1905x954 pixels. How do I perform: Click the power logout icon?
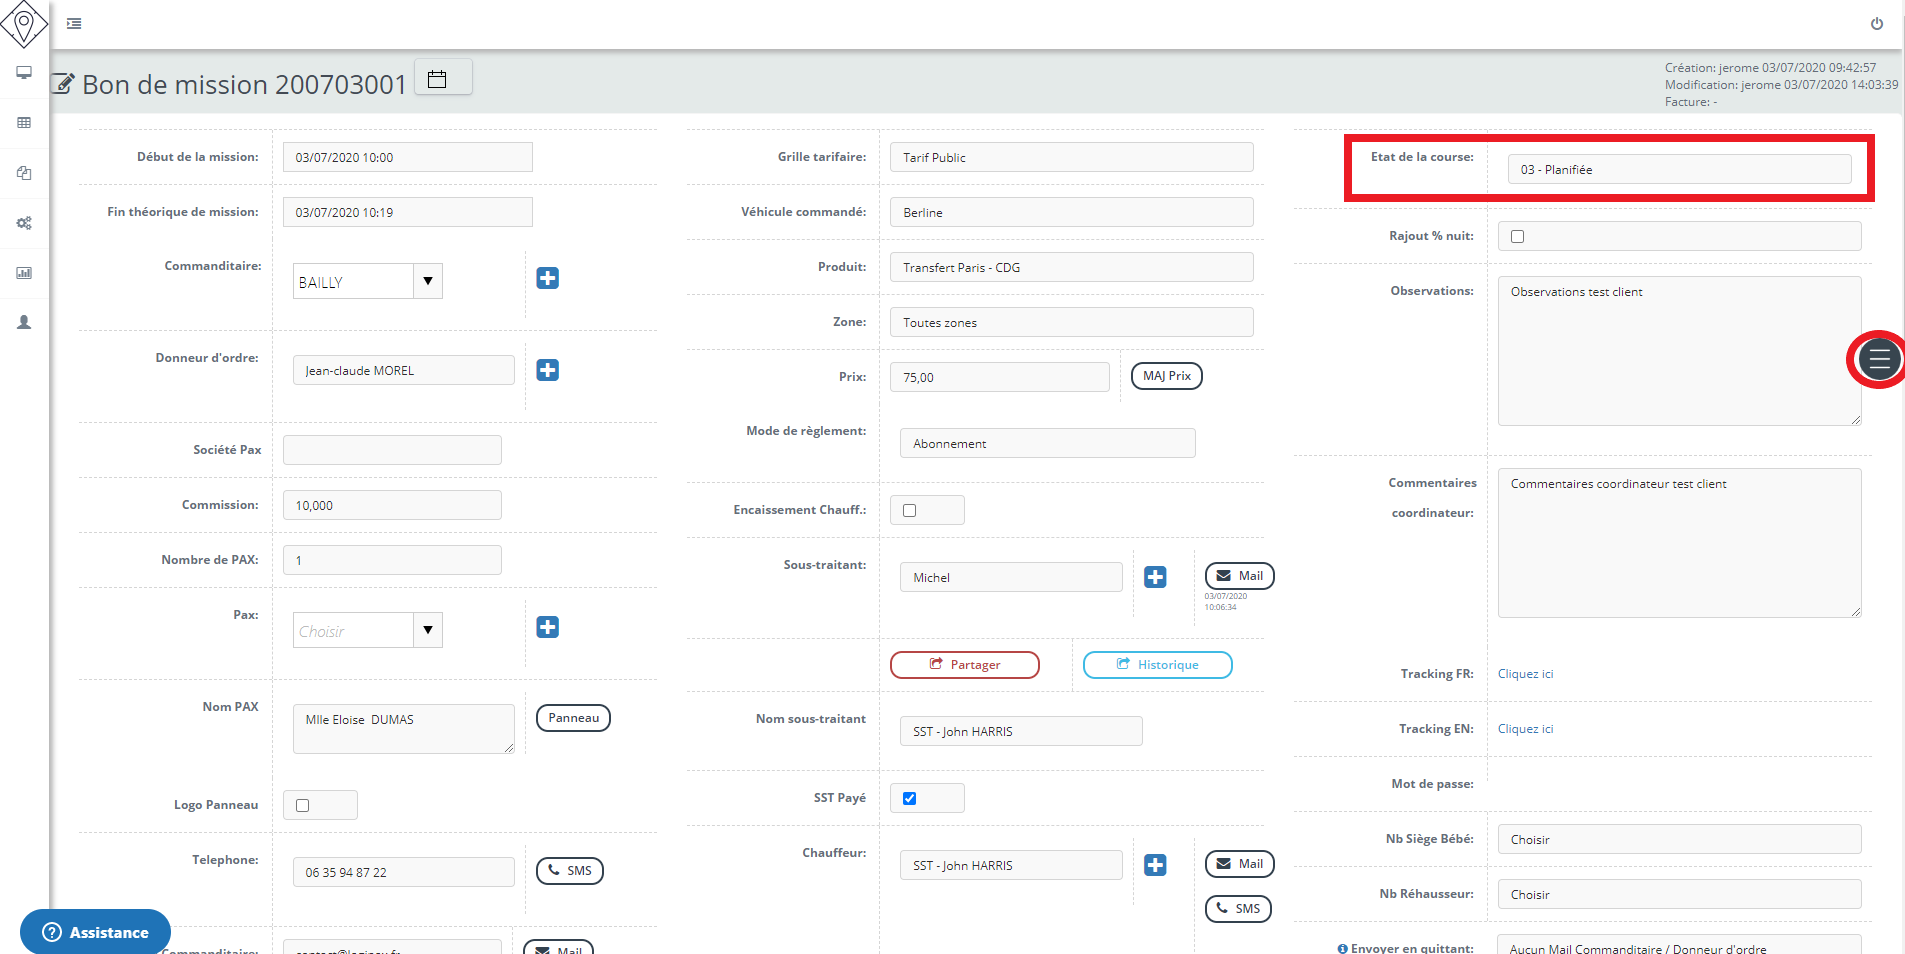pos(1876,24)
